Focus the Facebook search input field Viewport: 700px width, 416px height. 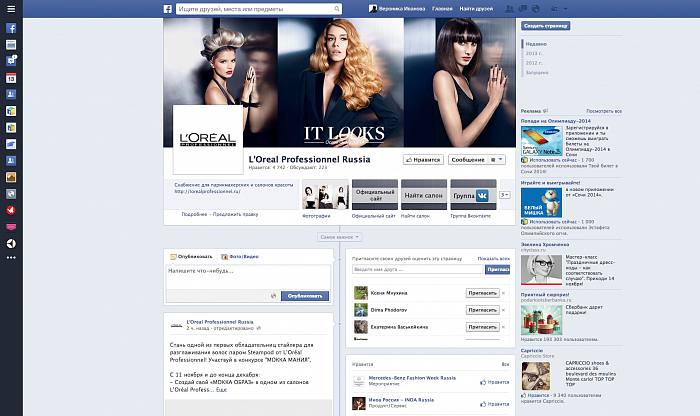click(x=254, y=9)
